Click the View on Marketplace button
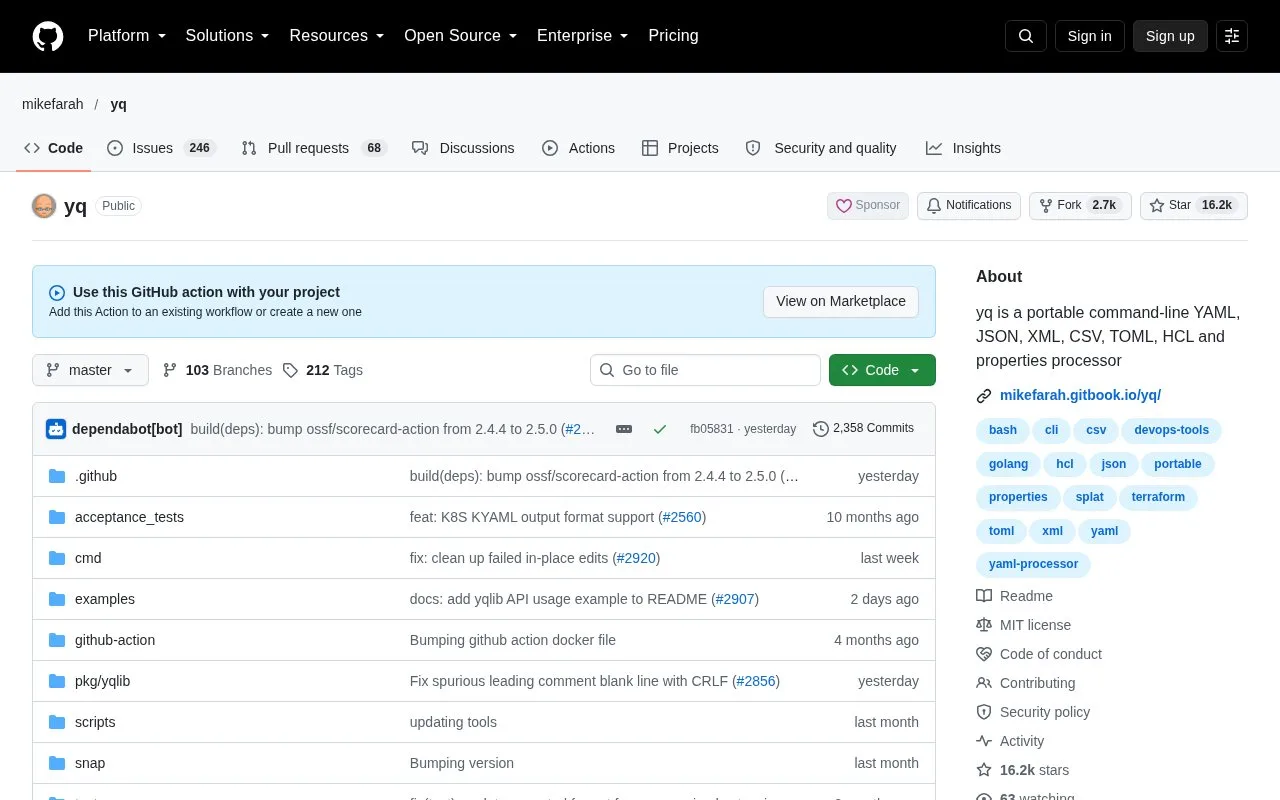The height and width of the screenshot is (800, 1280). [841, 301]
